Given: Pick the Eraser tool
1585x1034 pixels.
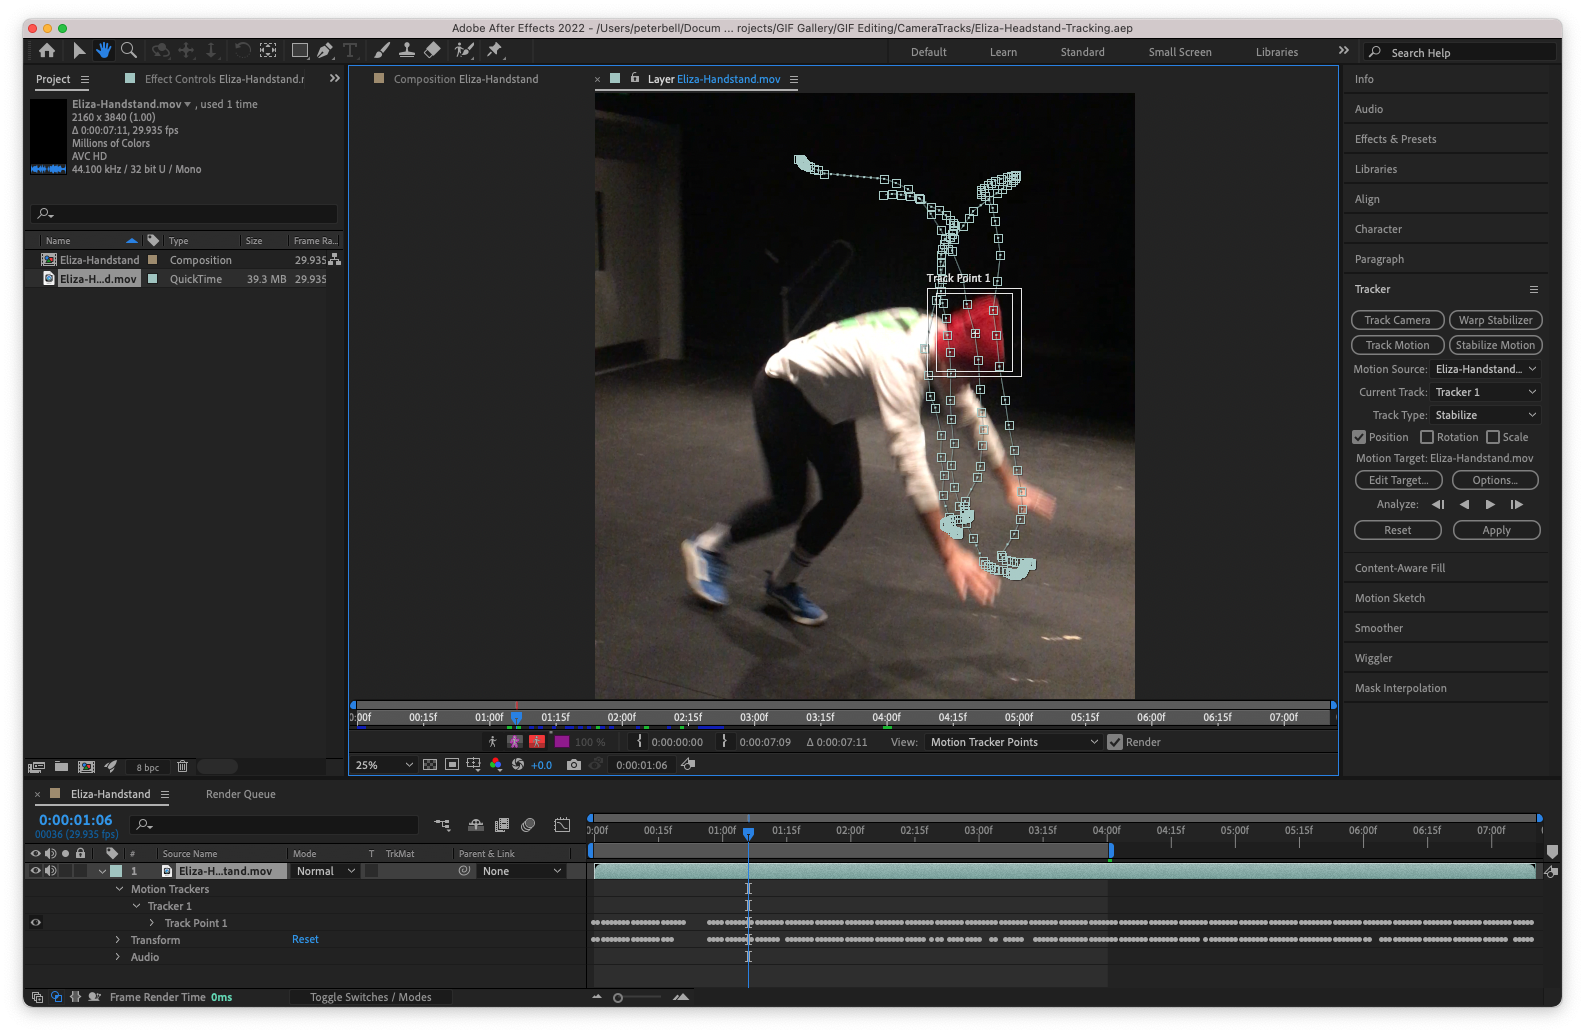Looking at the screenshot, I should click(x=432, y=51).
